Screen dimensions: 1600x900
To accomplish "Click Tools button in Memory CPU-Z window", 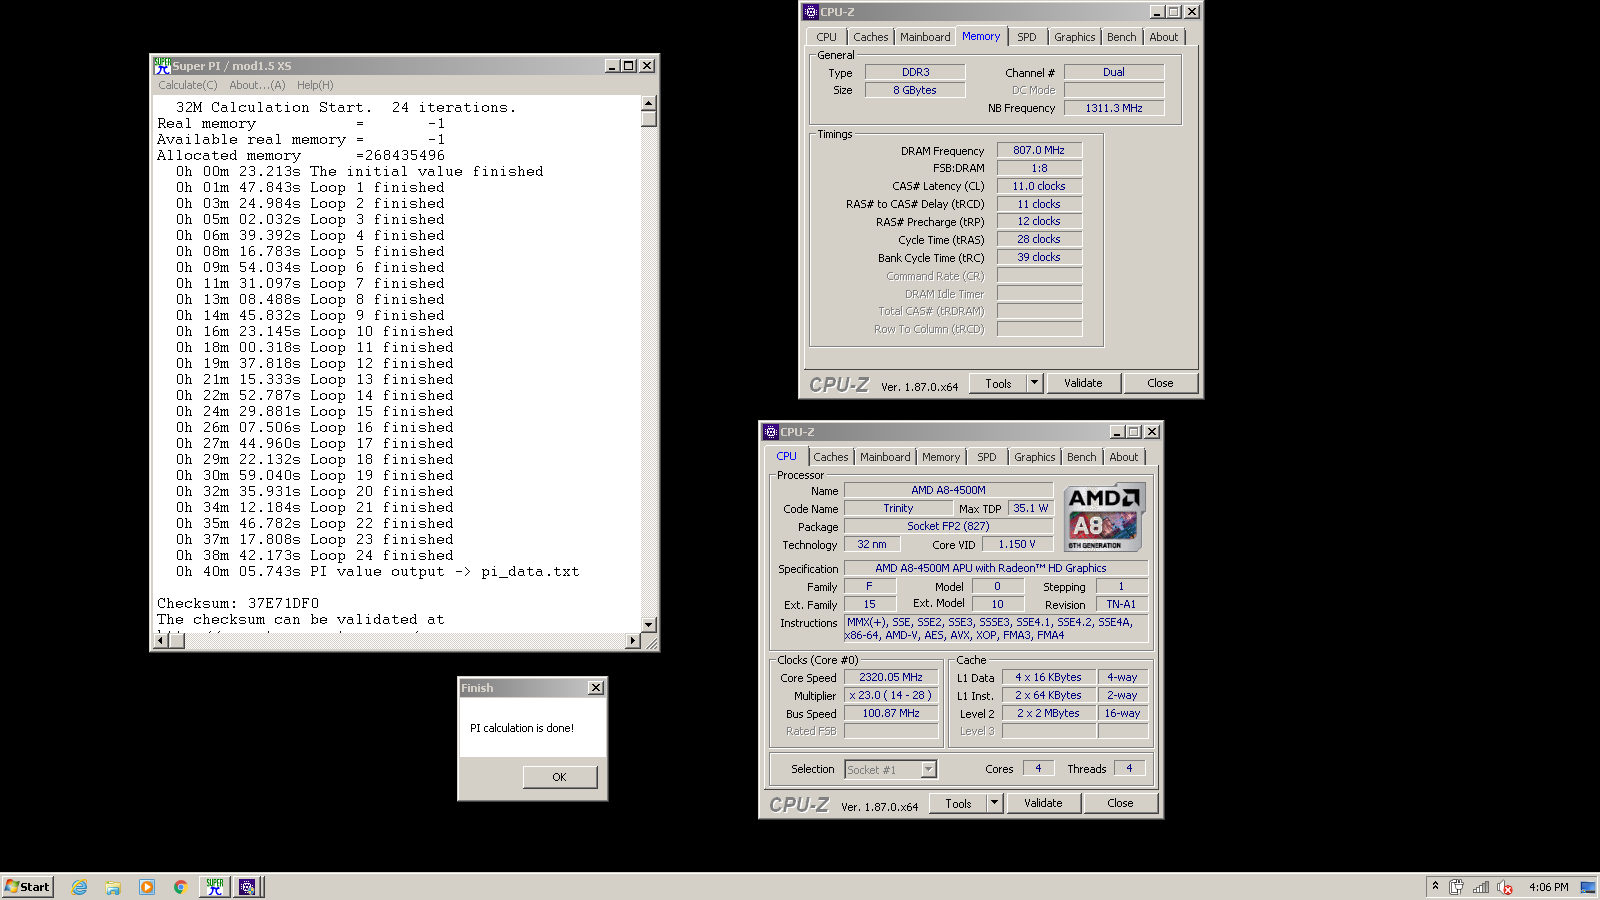I will pyautogui.click(x=998, y=383).
